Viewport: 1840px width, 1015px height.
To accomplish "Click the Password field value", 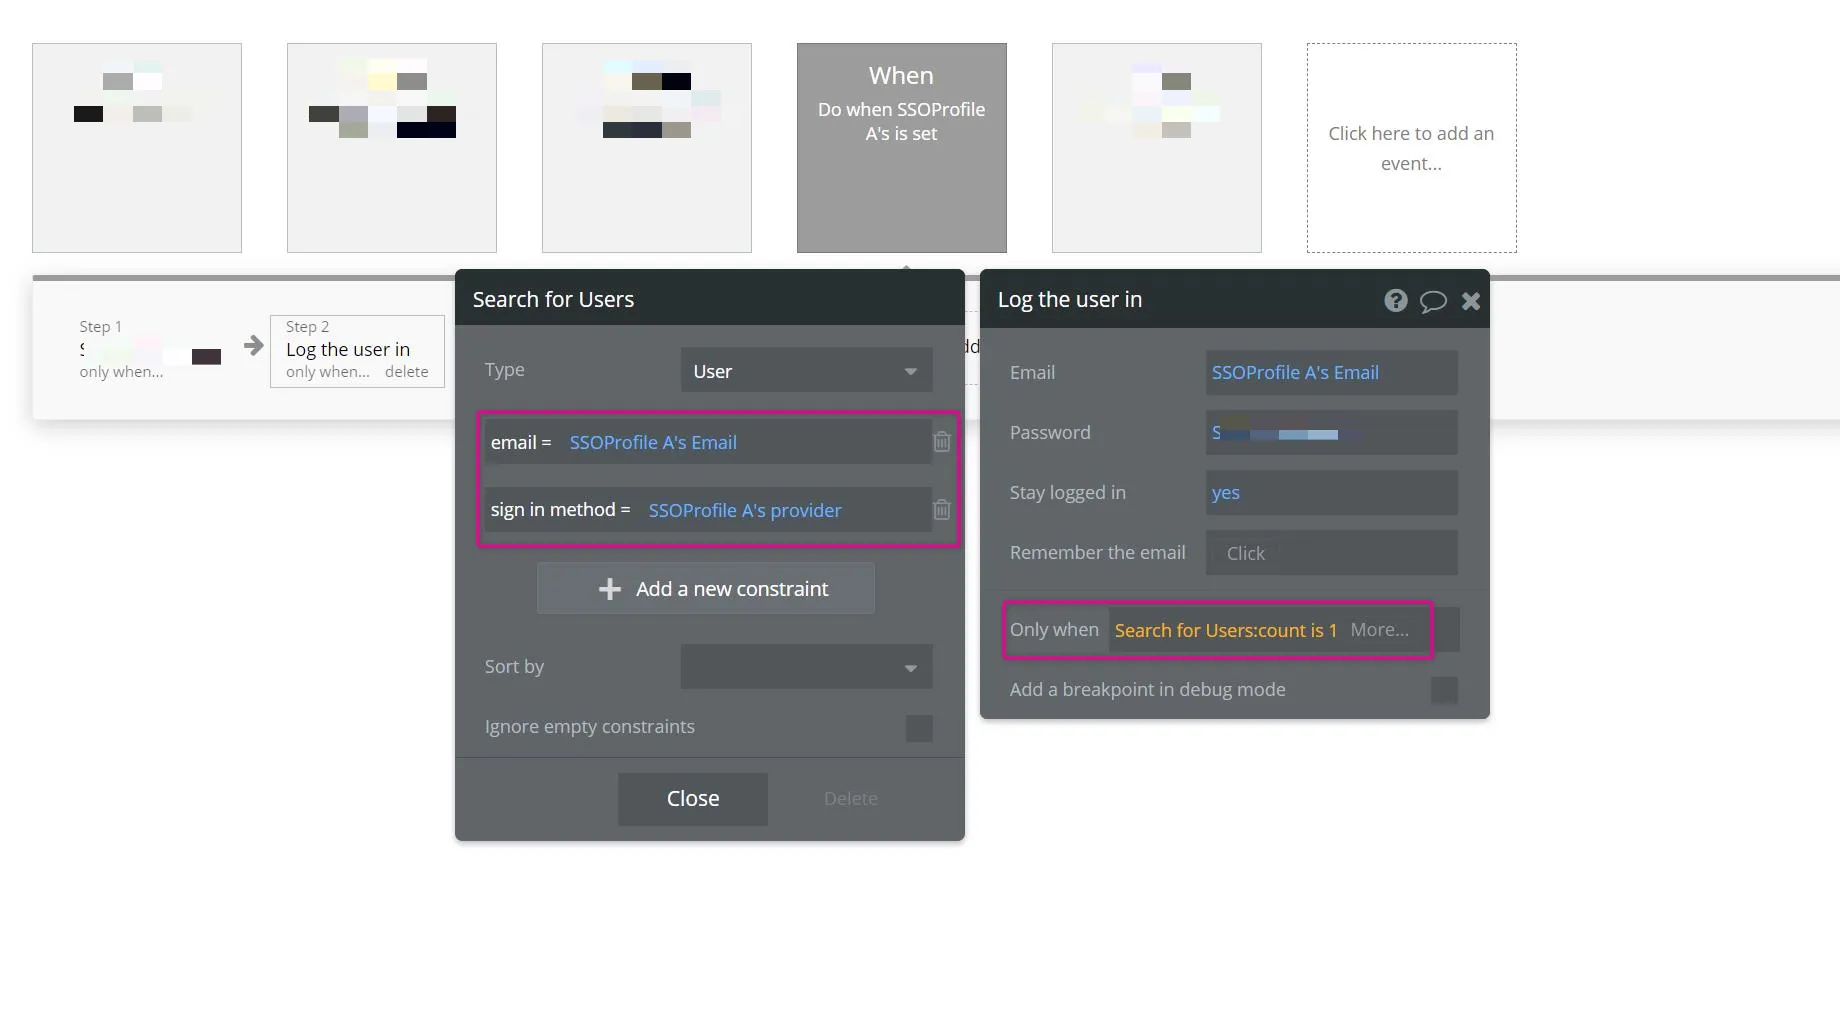I will click(1331, 433).
